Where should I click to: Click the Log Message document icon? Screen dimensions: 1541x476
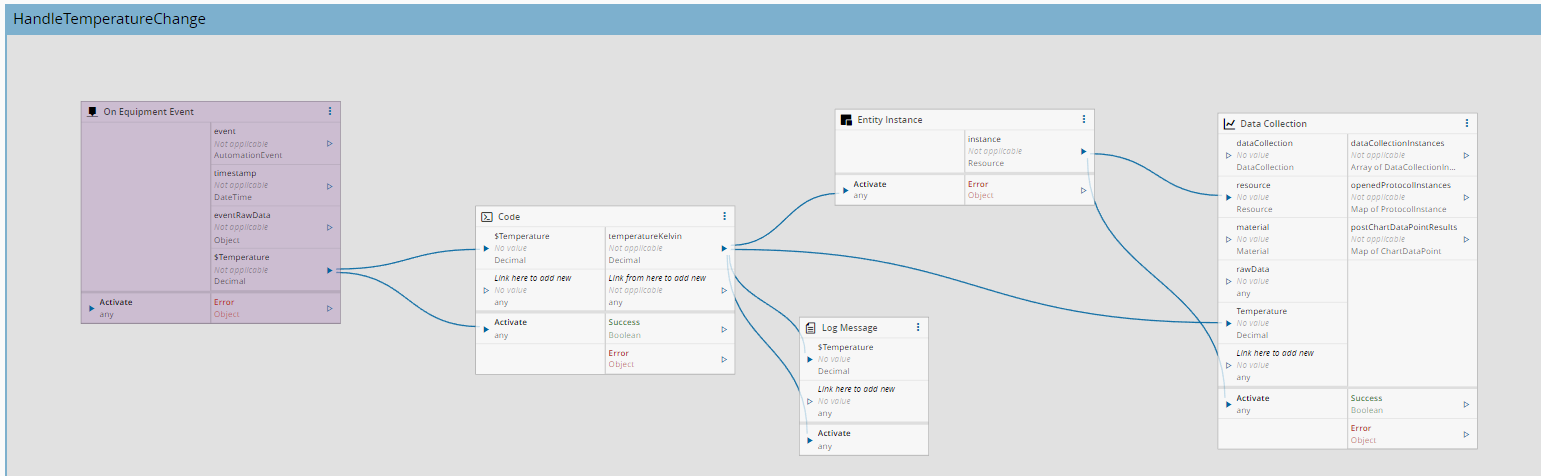pyautogui.click(x=811, y=327)
